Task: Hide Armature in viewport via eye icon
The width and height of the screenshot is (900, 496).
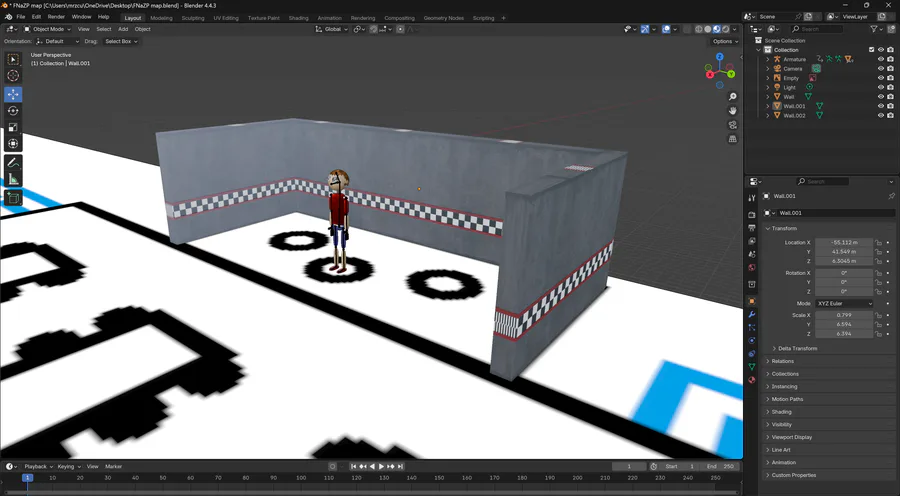Action: [881, 59]
